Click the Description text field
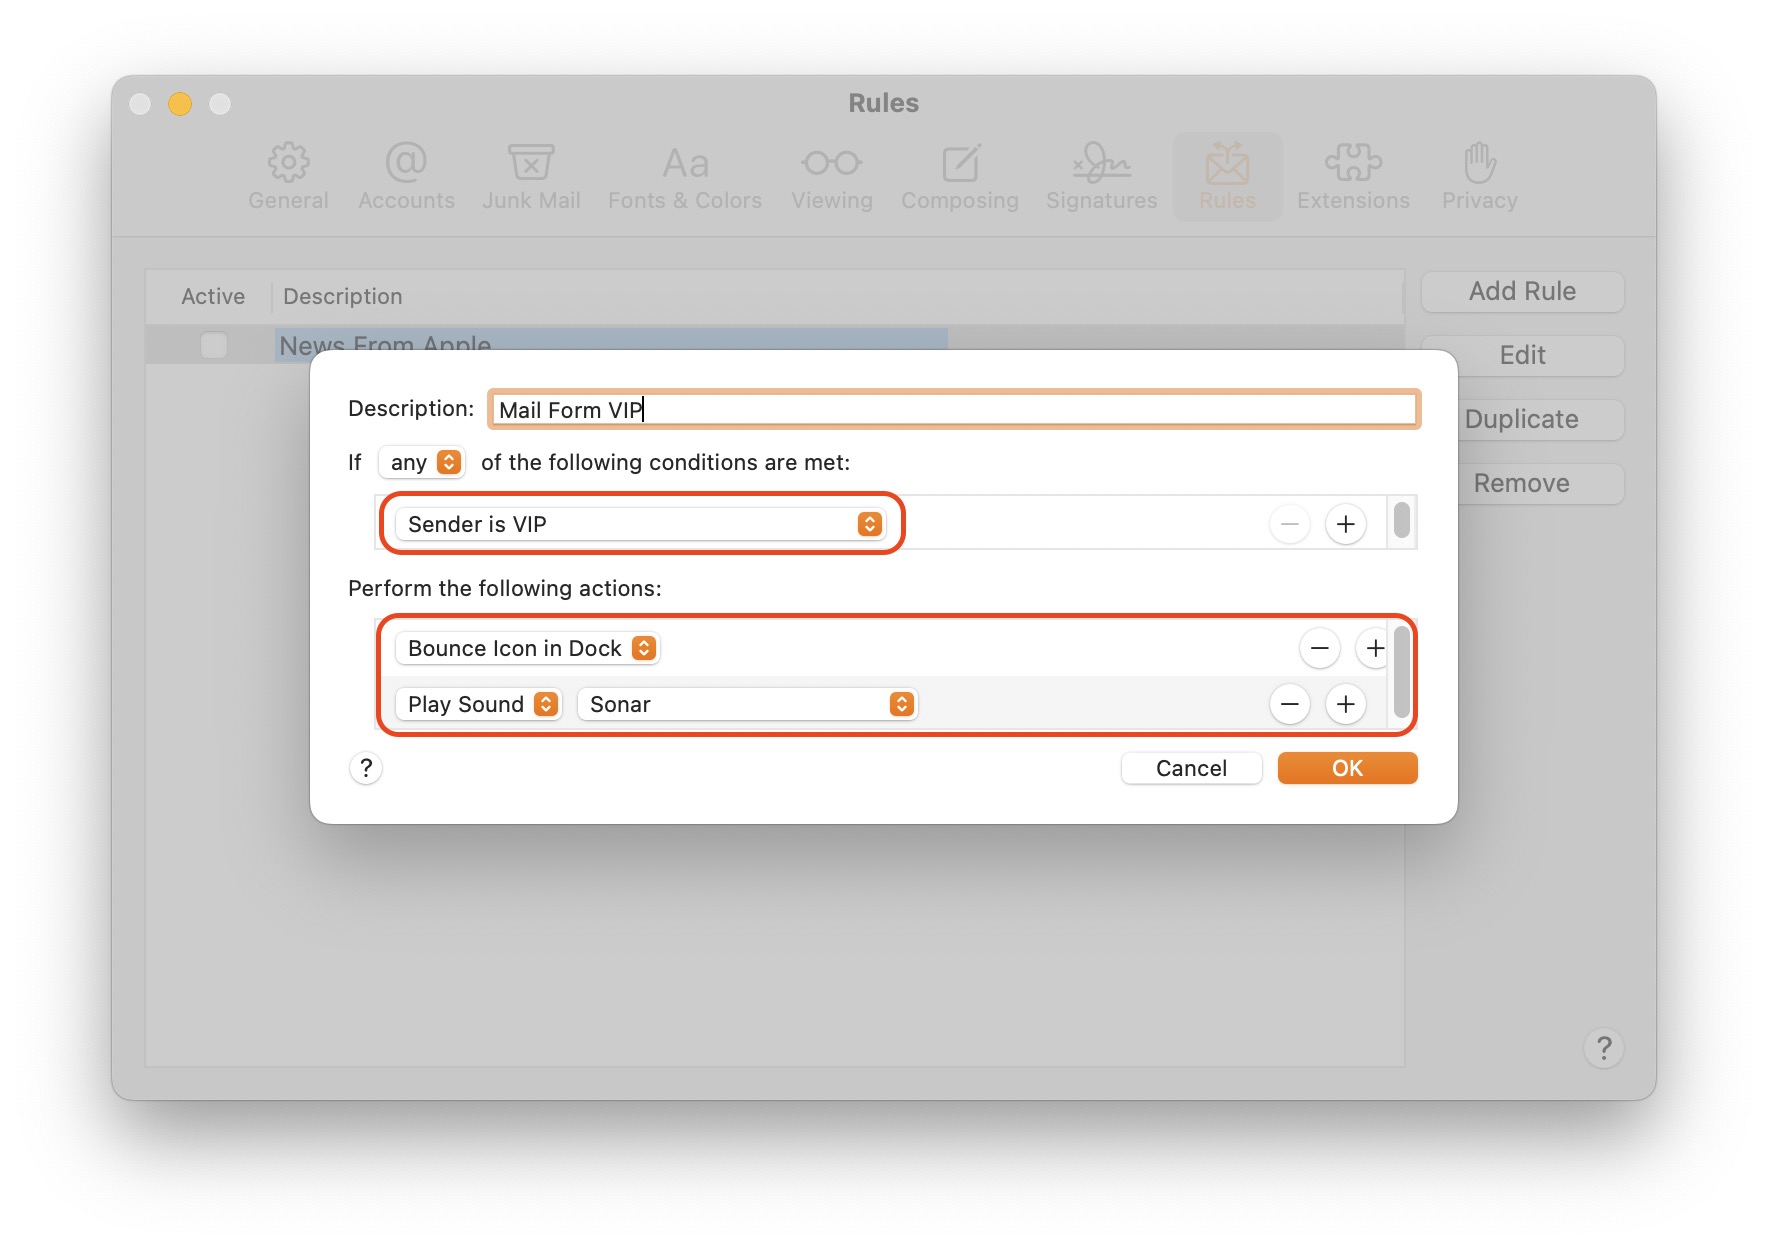The width and height of the screenshot is (1768, 1248). click(x=954, y=410)
